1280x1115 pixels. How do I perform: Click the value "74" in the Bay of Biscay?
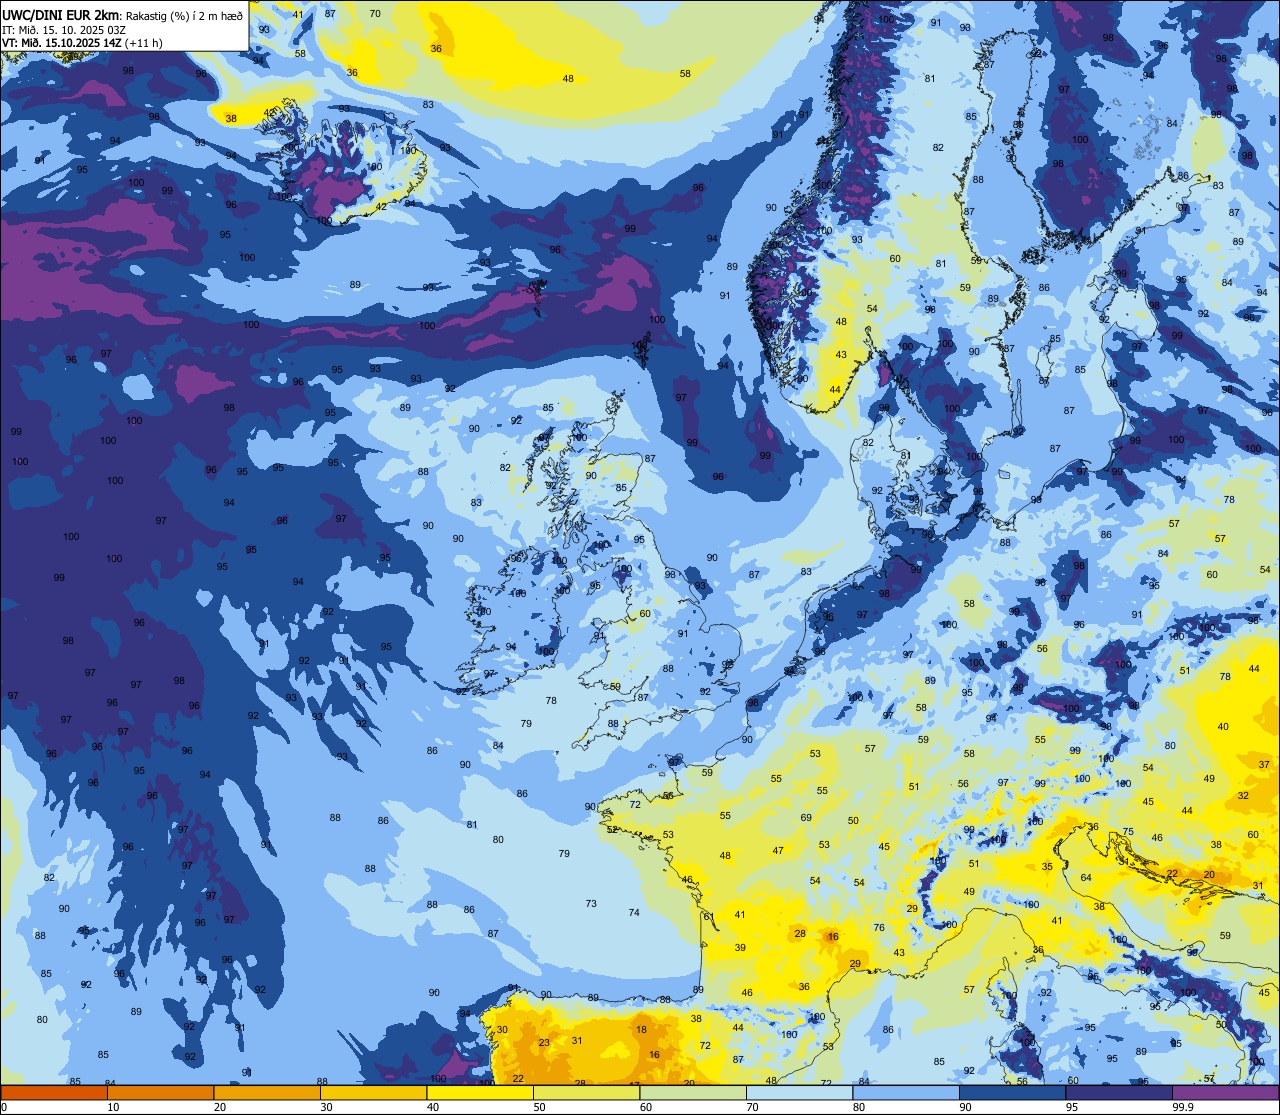(634, 913)
